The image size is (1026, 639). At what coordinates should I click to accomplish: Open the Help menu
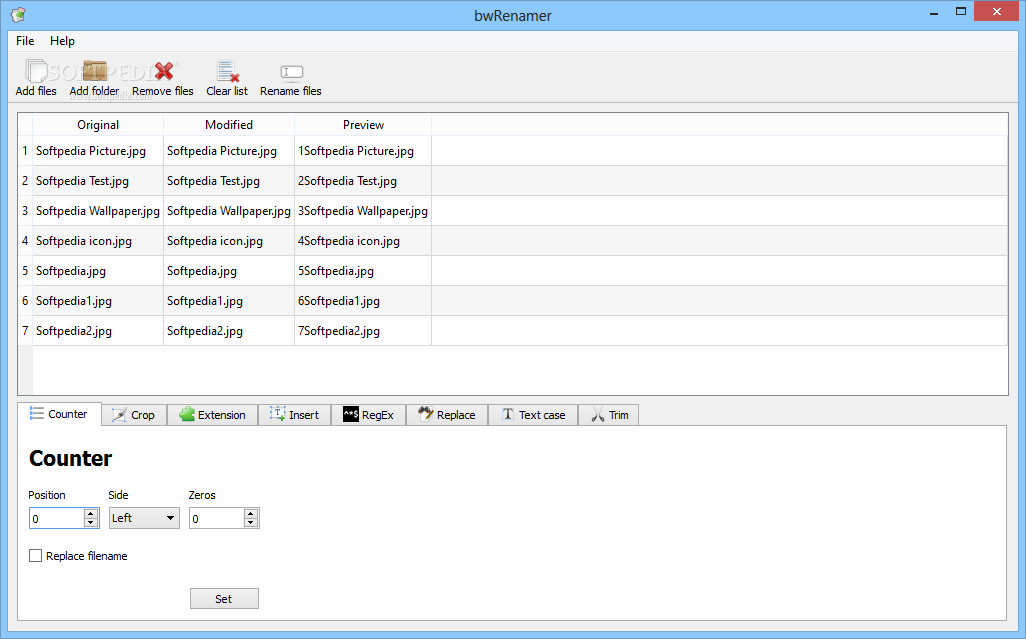[62, 41]
